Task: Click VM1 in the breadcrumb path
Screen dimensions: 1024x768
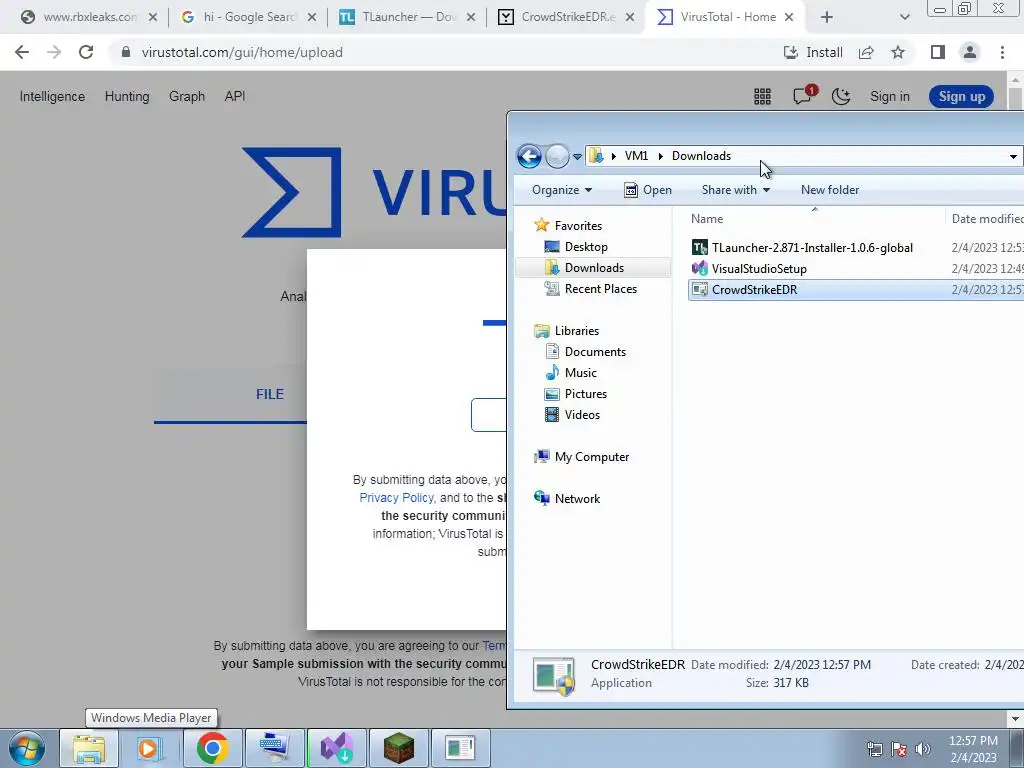Action: click(x=636, y=156)
